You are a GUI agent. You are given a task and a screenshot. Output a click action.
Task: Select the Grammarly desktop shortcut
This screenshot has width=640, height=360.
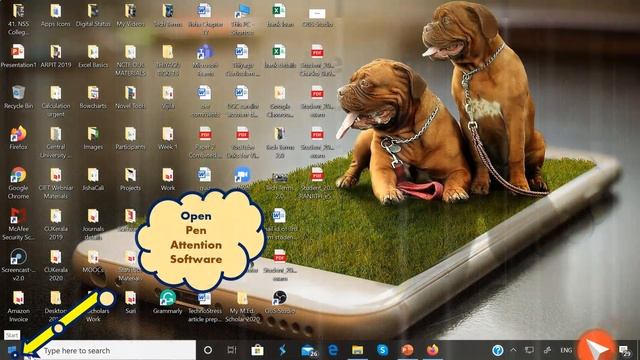[168, 302]
